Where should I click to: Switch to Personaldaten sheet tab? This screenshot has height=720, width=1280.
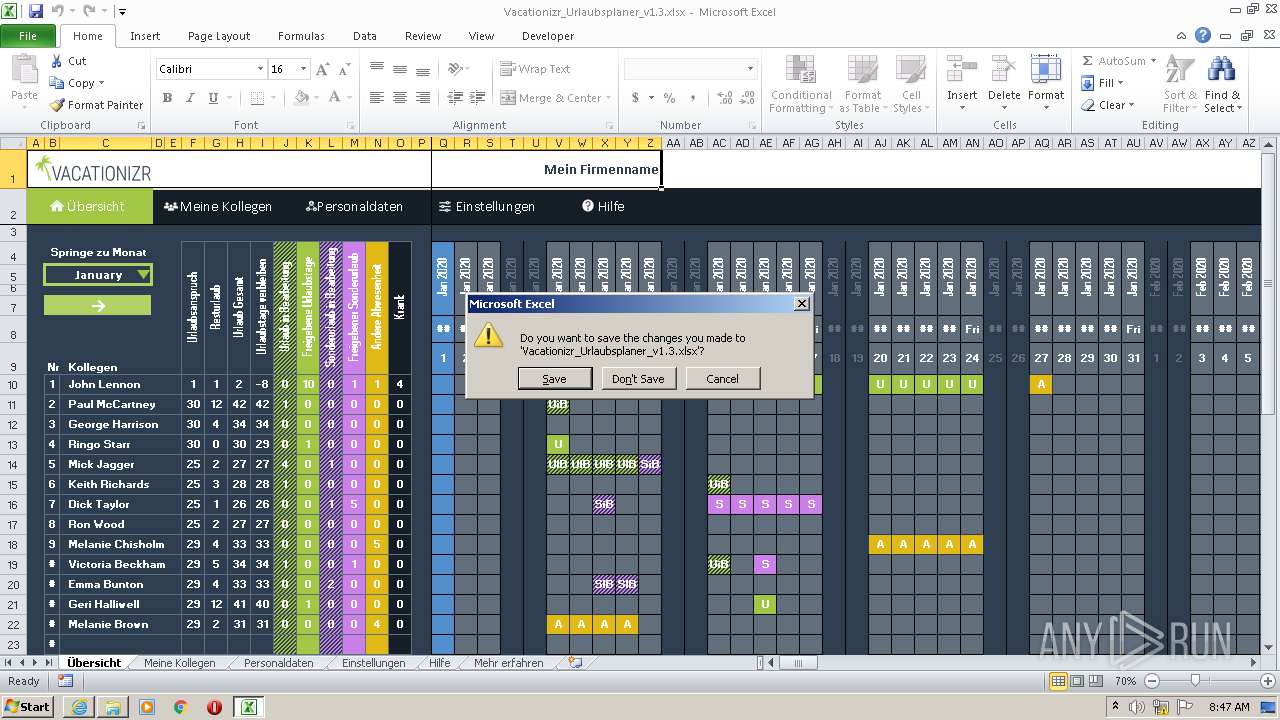click(279, 663)
